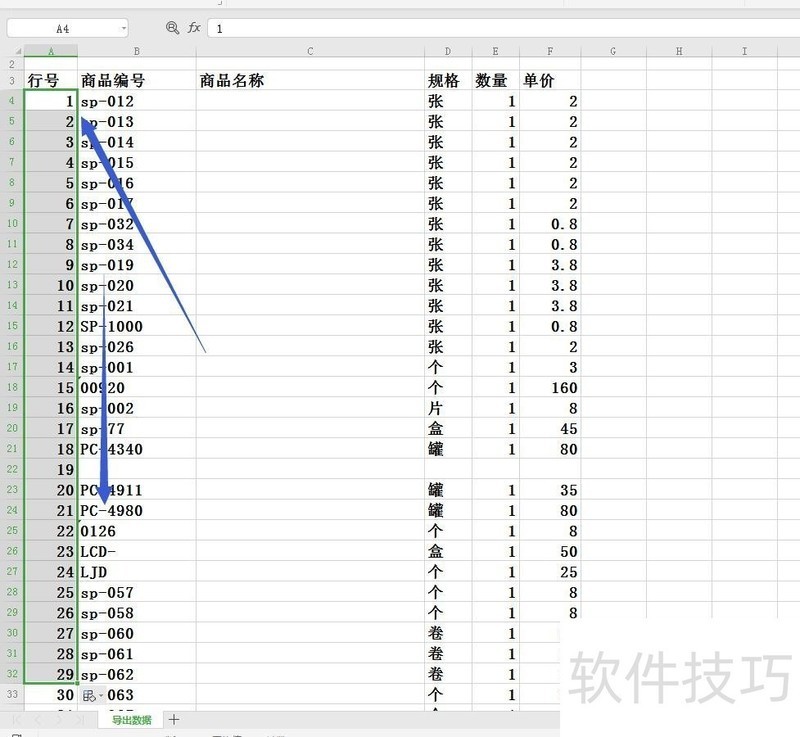The width and height of the screenshot is (800, 737).
Task: Click the 片 specification cell
Action: pyautogui.click(x=448, y=408)
